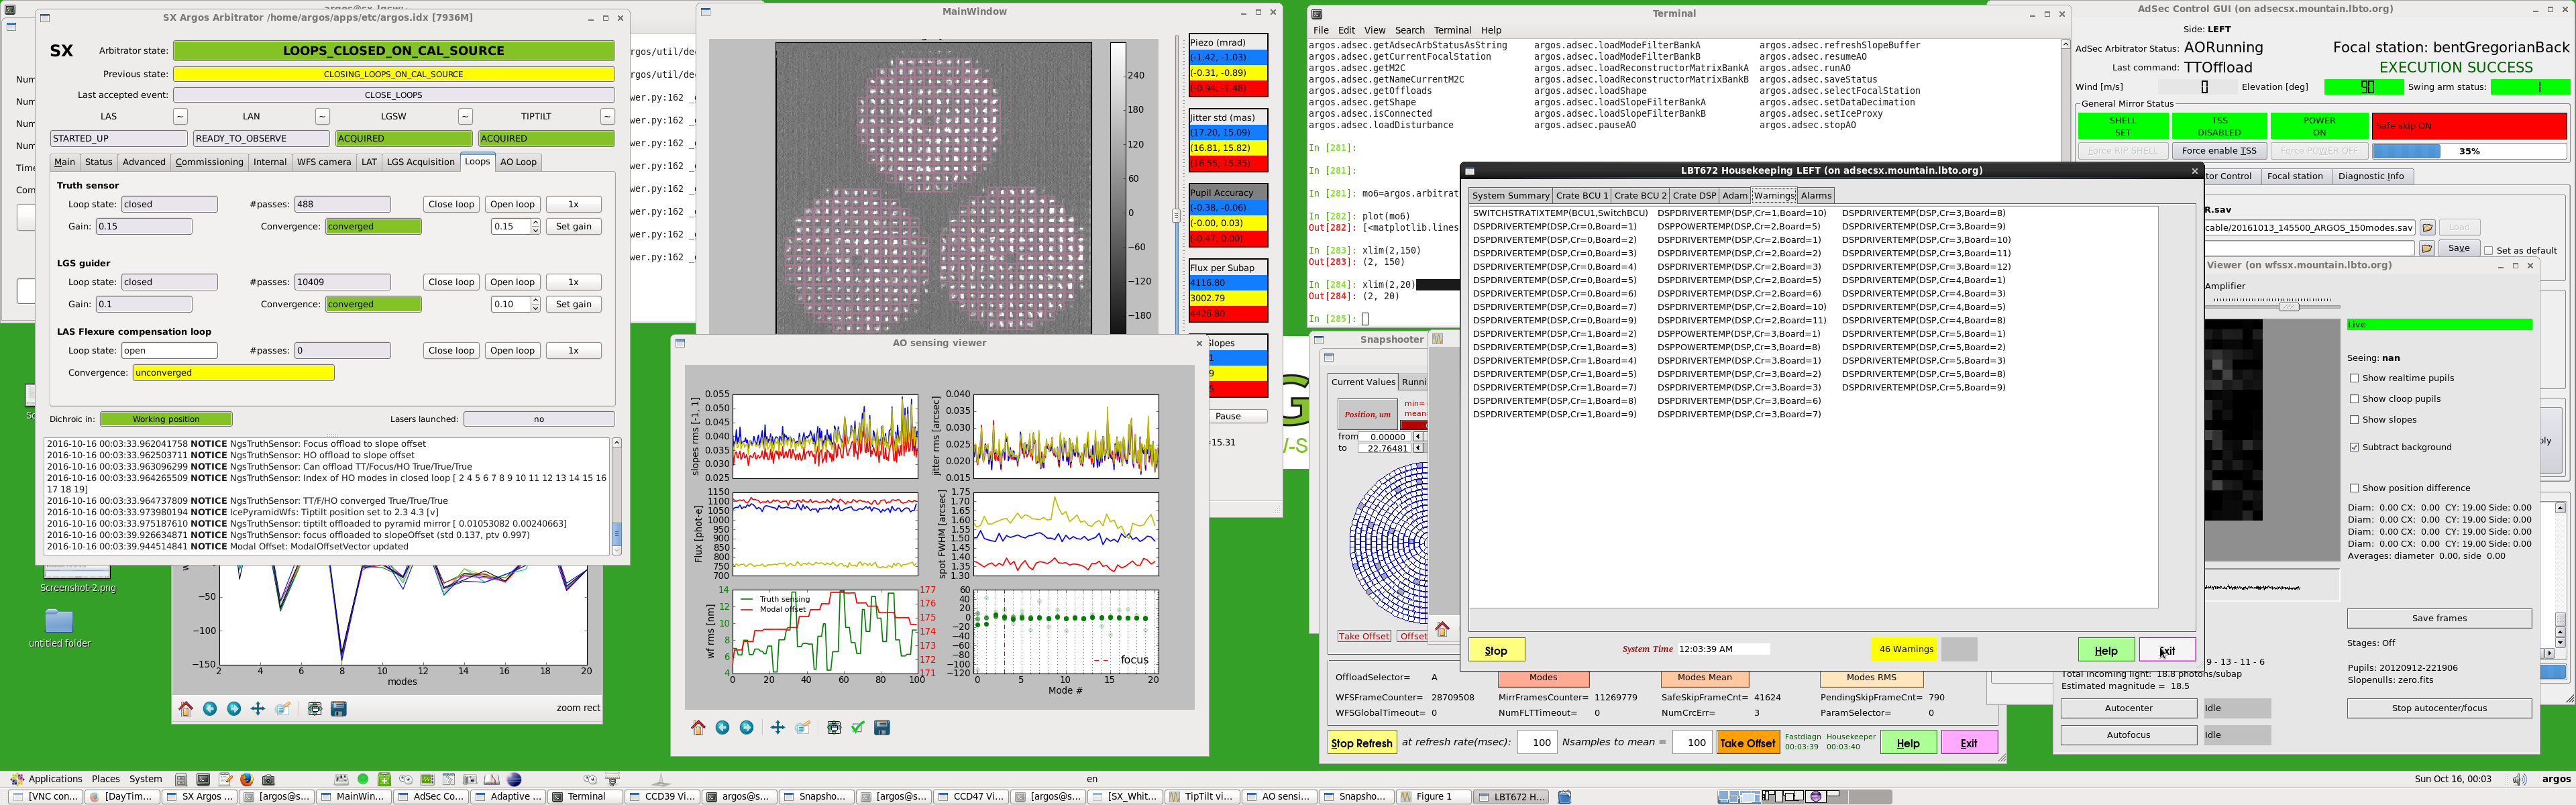Open System Summary tab in Housekeeping
This screenshot has width=2576, height=805.
pyautogui.click(x=1510, y=196)
